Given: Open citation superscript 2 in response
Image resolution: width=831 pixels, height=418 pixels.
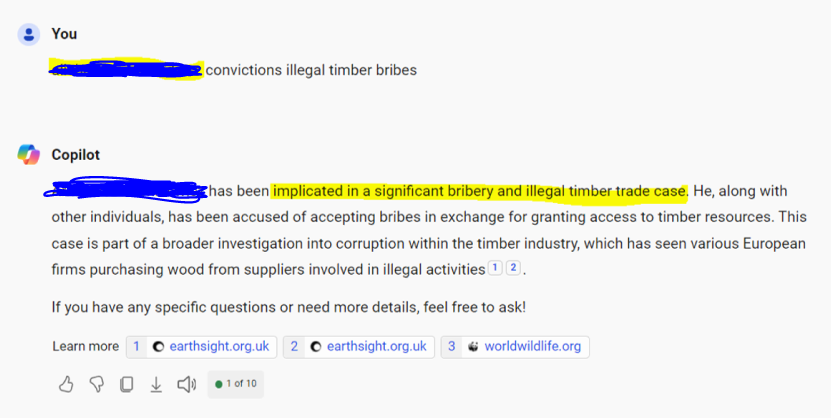Looking at the screenshot, I should [513, 268].
